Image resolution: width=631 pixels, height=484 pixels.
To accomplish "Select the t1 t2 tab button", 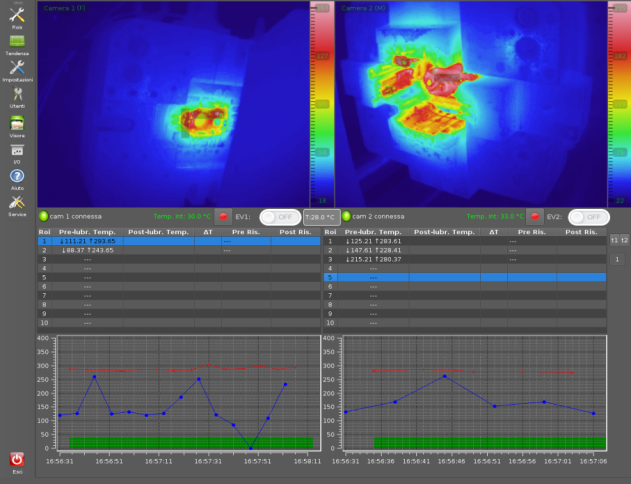I will click(x=619, y=240).
